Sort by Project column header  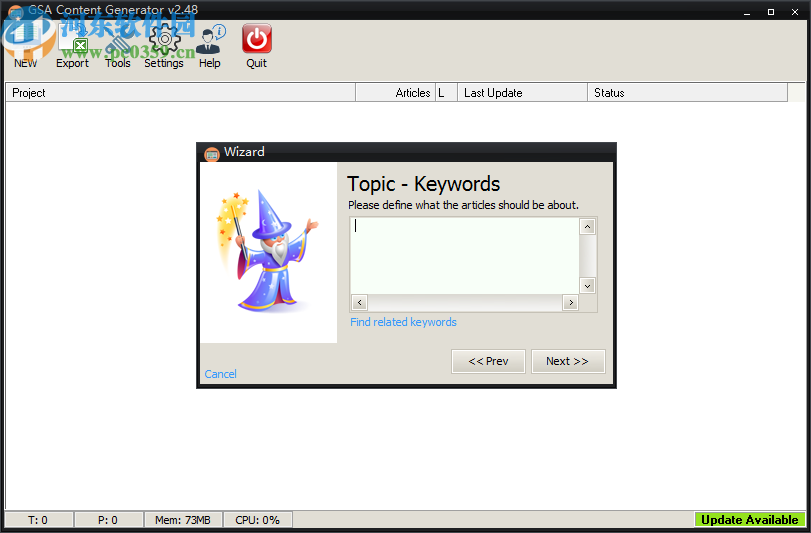pos(181,93)
